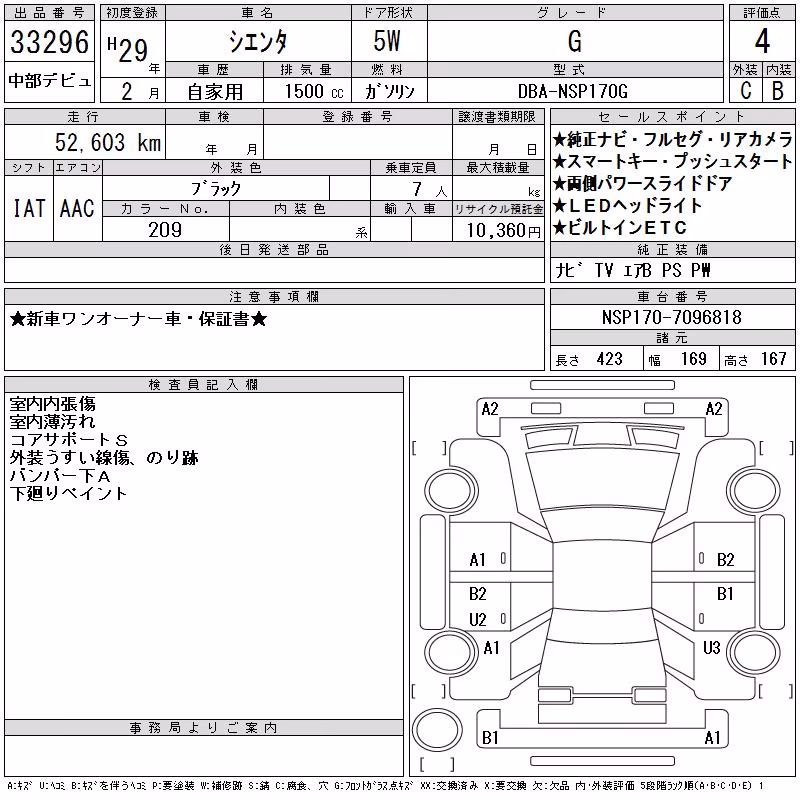Select the 新車ワンオーナー車・保証書 note

click(x=138, y=319)
